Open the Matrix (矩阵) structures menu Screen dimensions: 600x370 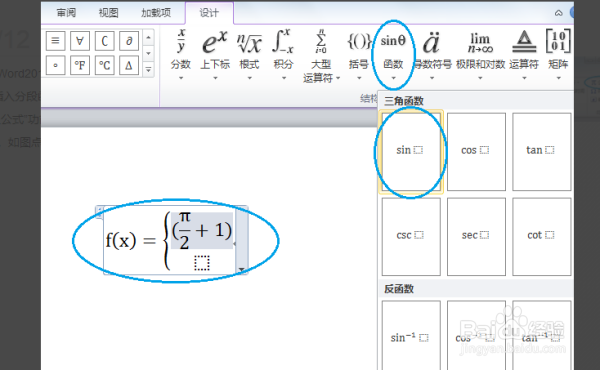[x=558, y=54]
